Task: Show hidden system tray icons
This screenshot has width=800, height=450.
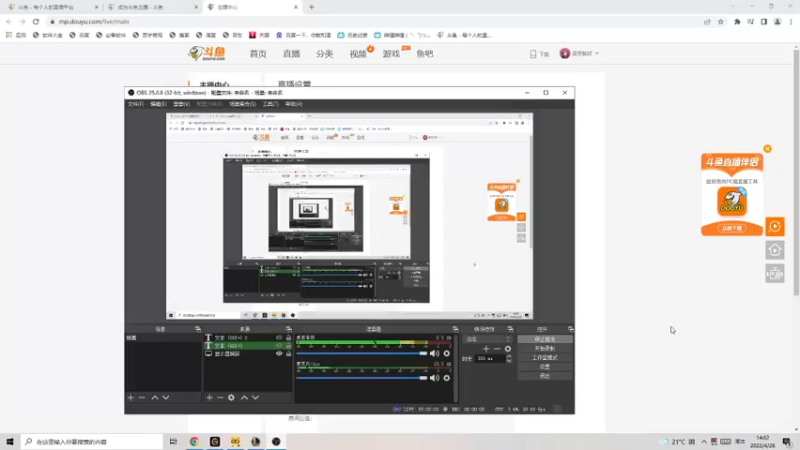Action: click(x=704, y=441)
